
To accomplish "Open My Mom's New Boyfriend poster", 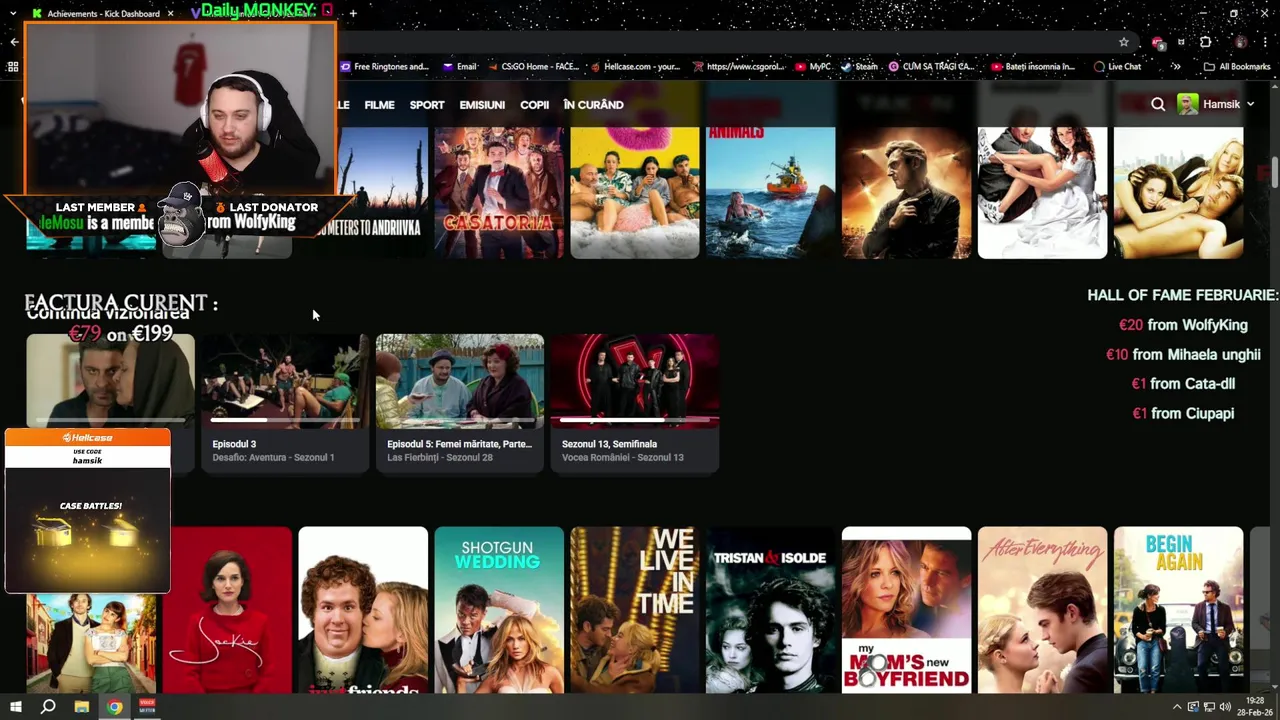I will [906, 610].
